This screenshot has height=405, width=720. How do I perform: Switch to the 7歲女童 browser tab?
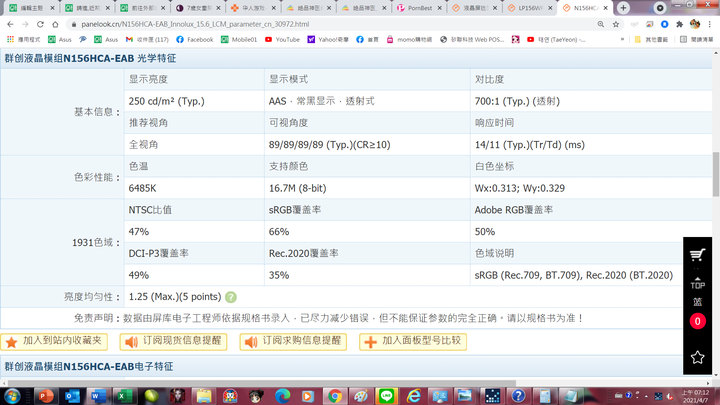pos(198,8)
